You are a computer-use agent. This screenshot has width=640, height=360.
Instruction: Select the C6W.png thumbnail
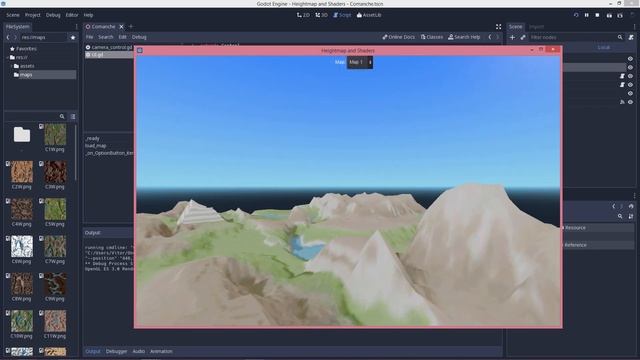pyautogui.click(x=22, y=247)
